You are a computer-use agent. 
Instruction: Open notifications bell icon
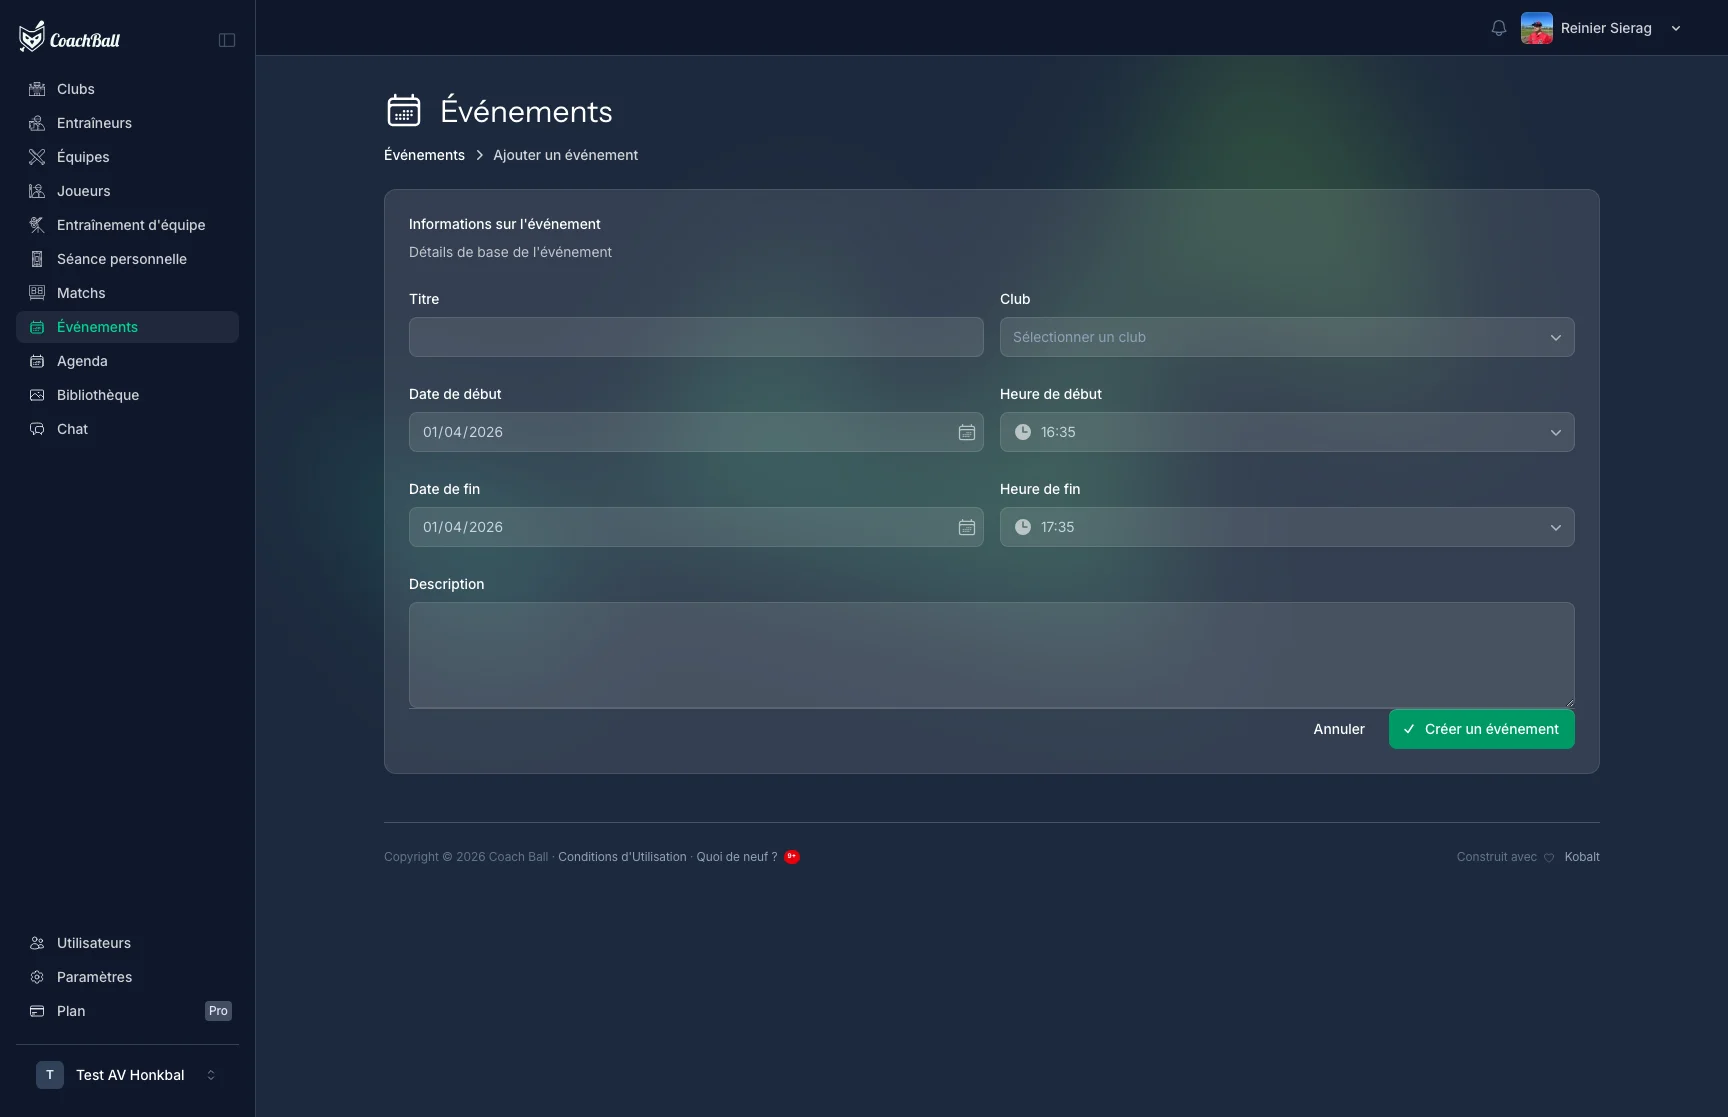pyautogui.click(x=1498, y=28)
